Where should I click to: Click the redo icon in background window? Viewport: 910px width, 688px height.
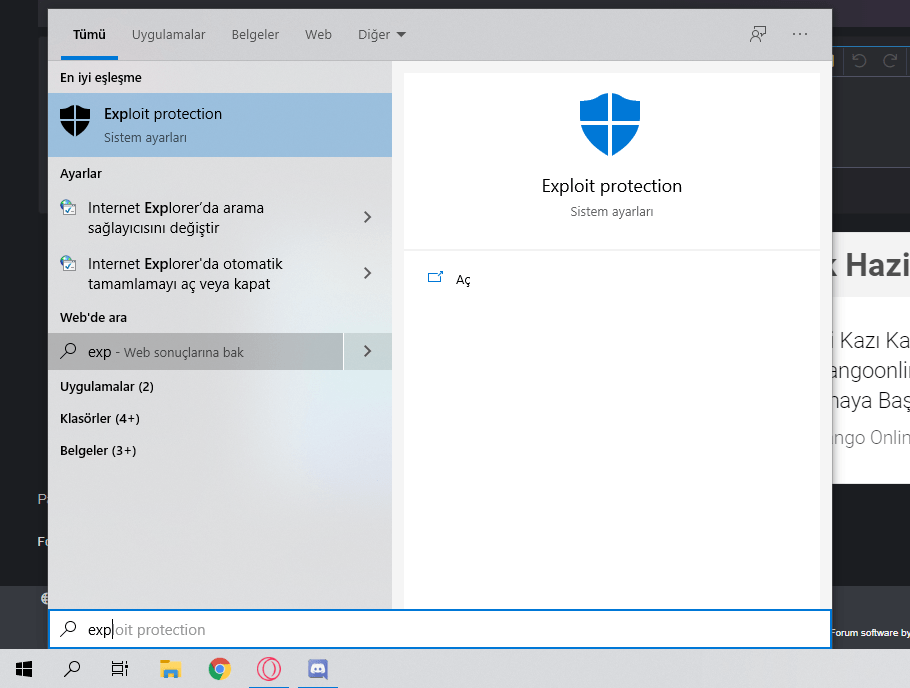(890, 60)
